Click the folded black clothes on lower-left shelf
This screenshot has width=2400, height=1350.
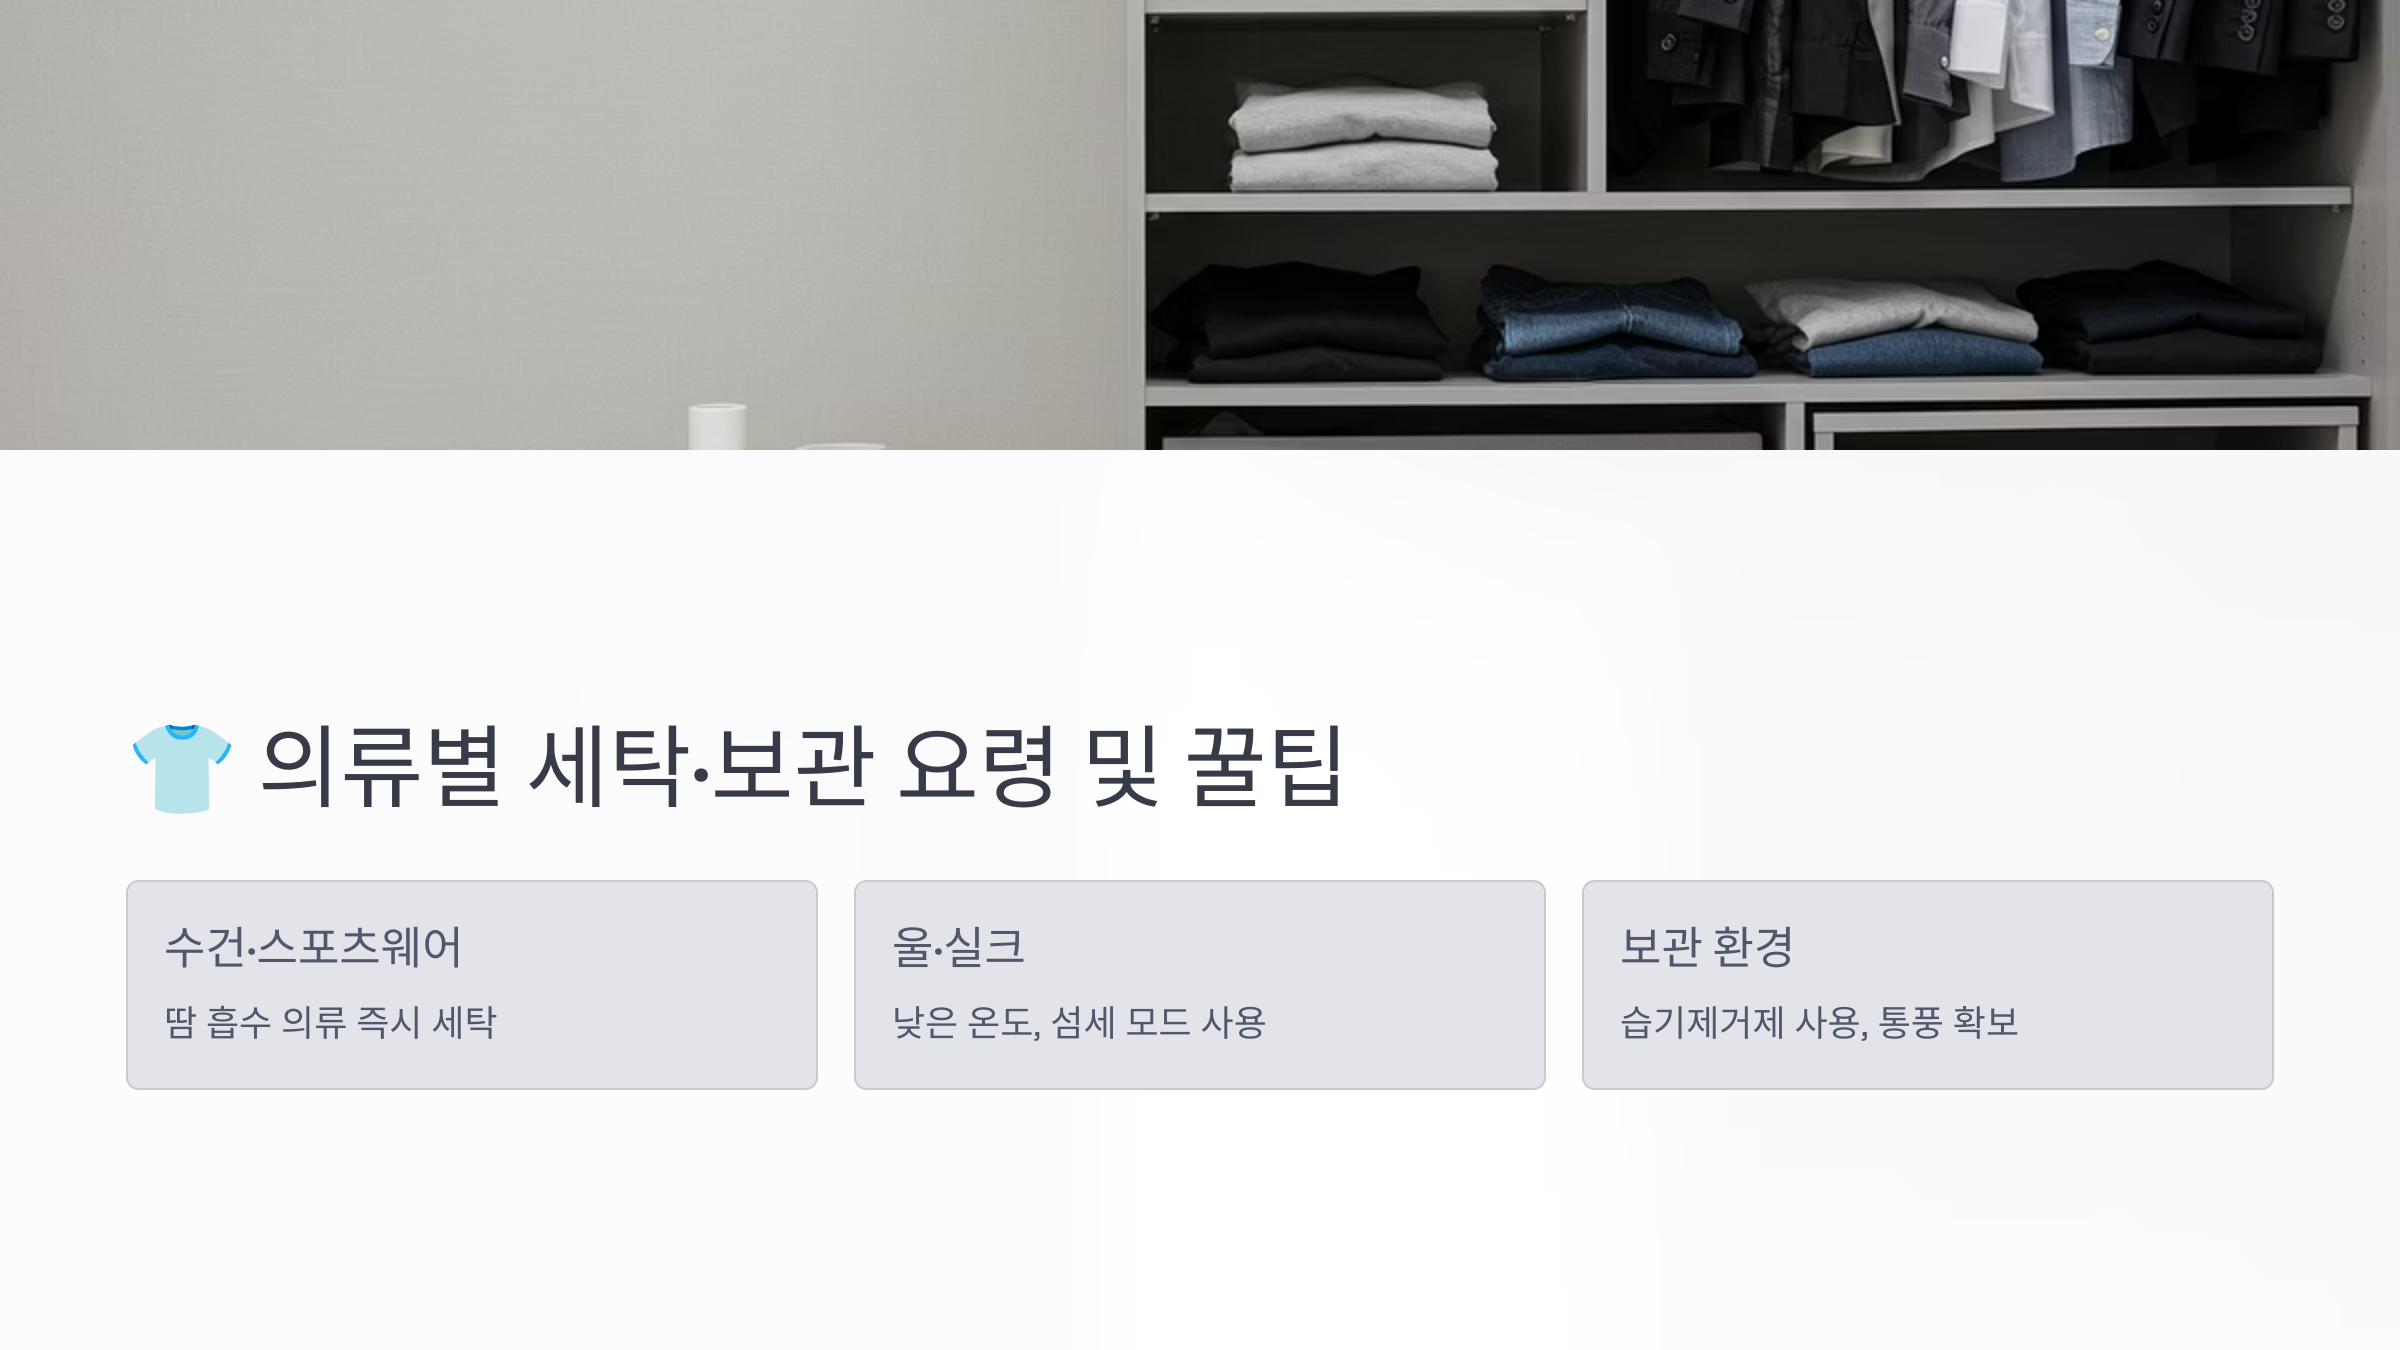tap(1300, 322)
